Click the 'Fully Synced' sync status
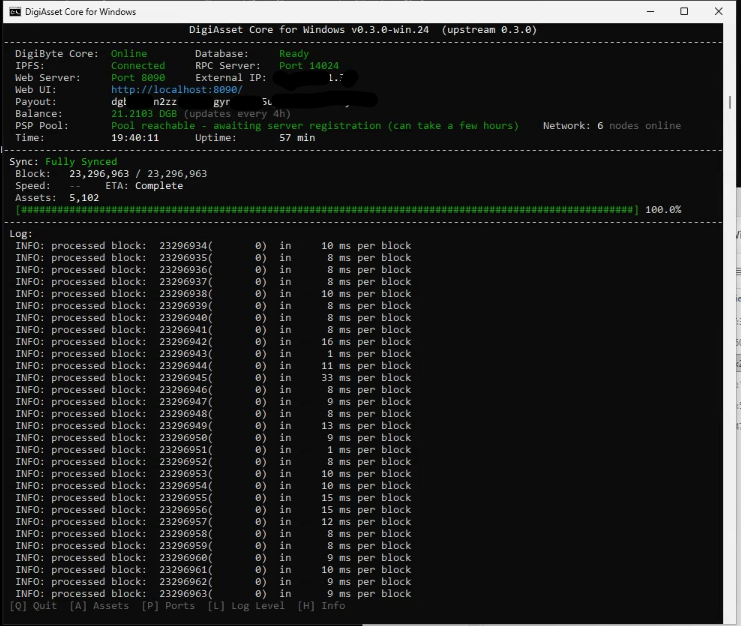The image size is (741, 626). click(81, 162)
